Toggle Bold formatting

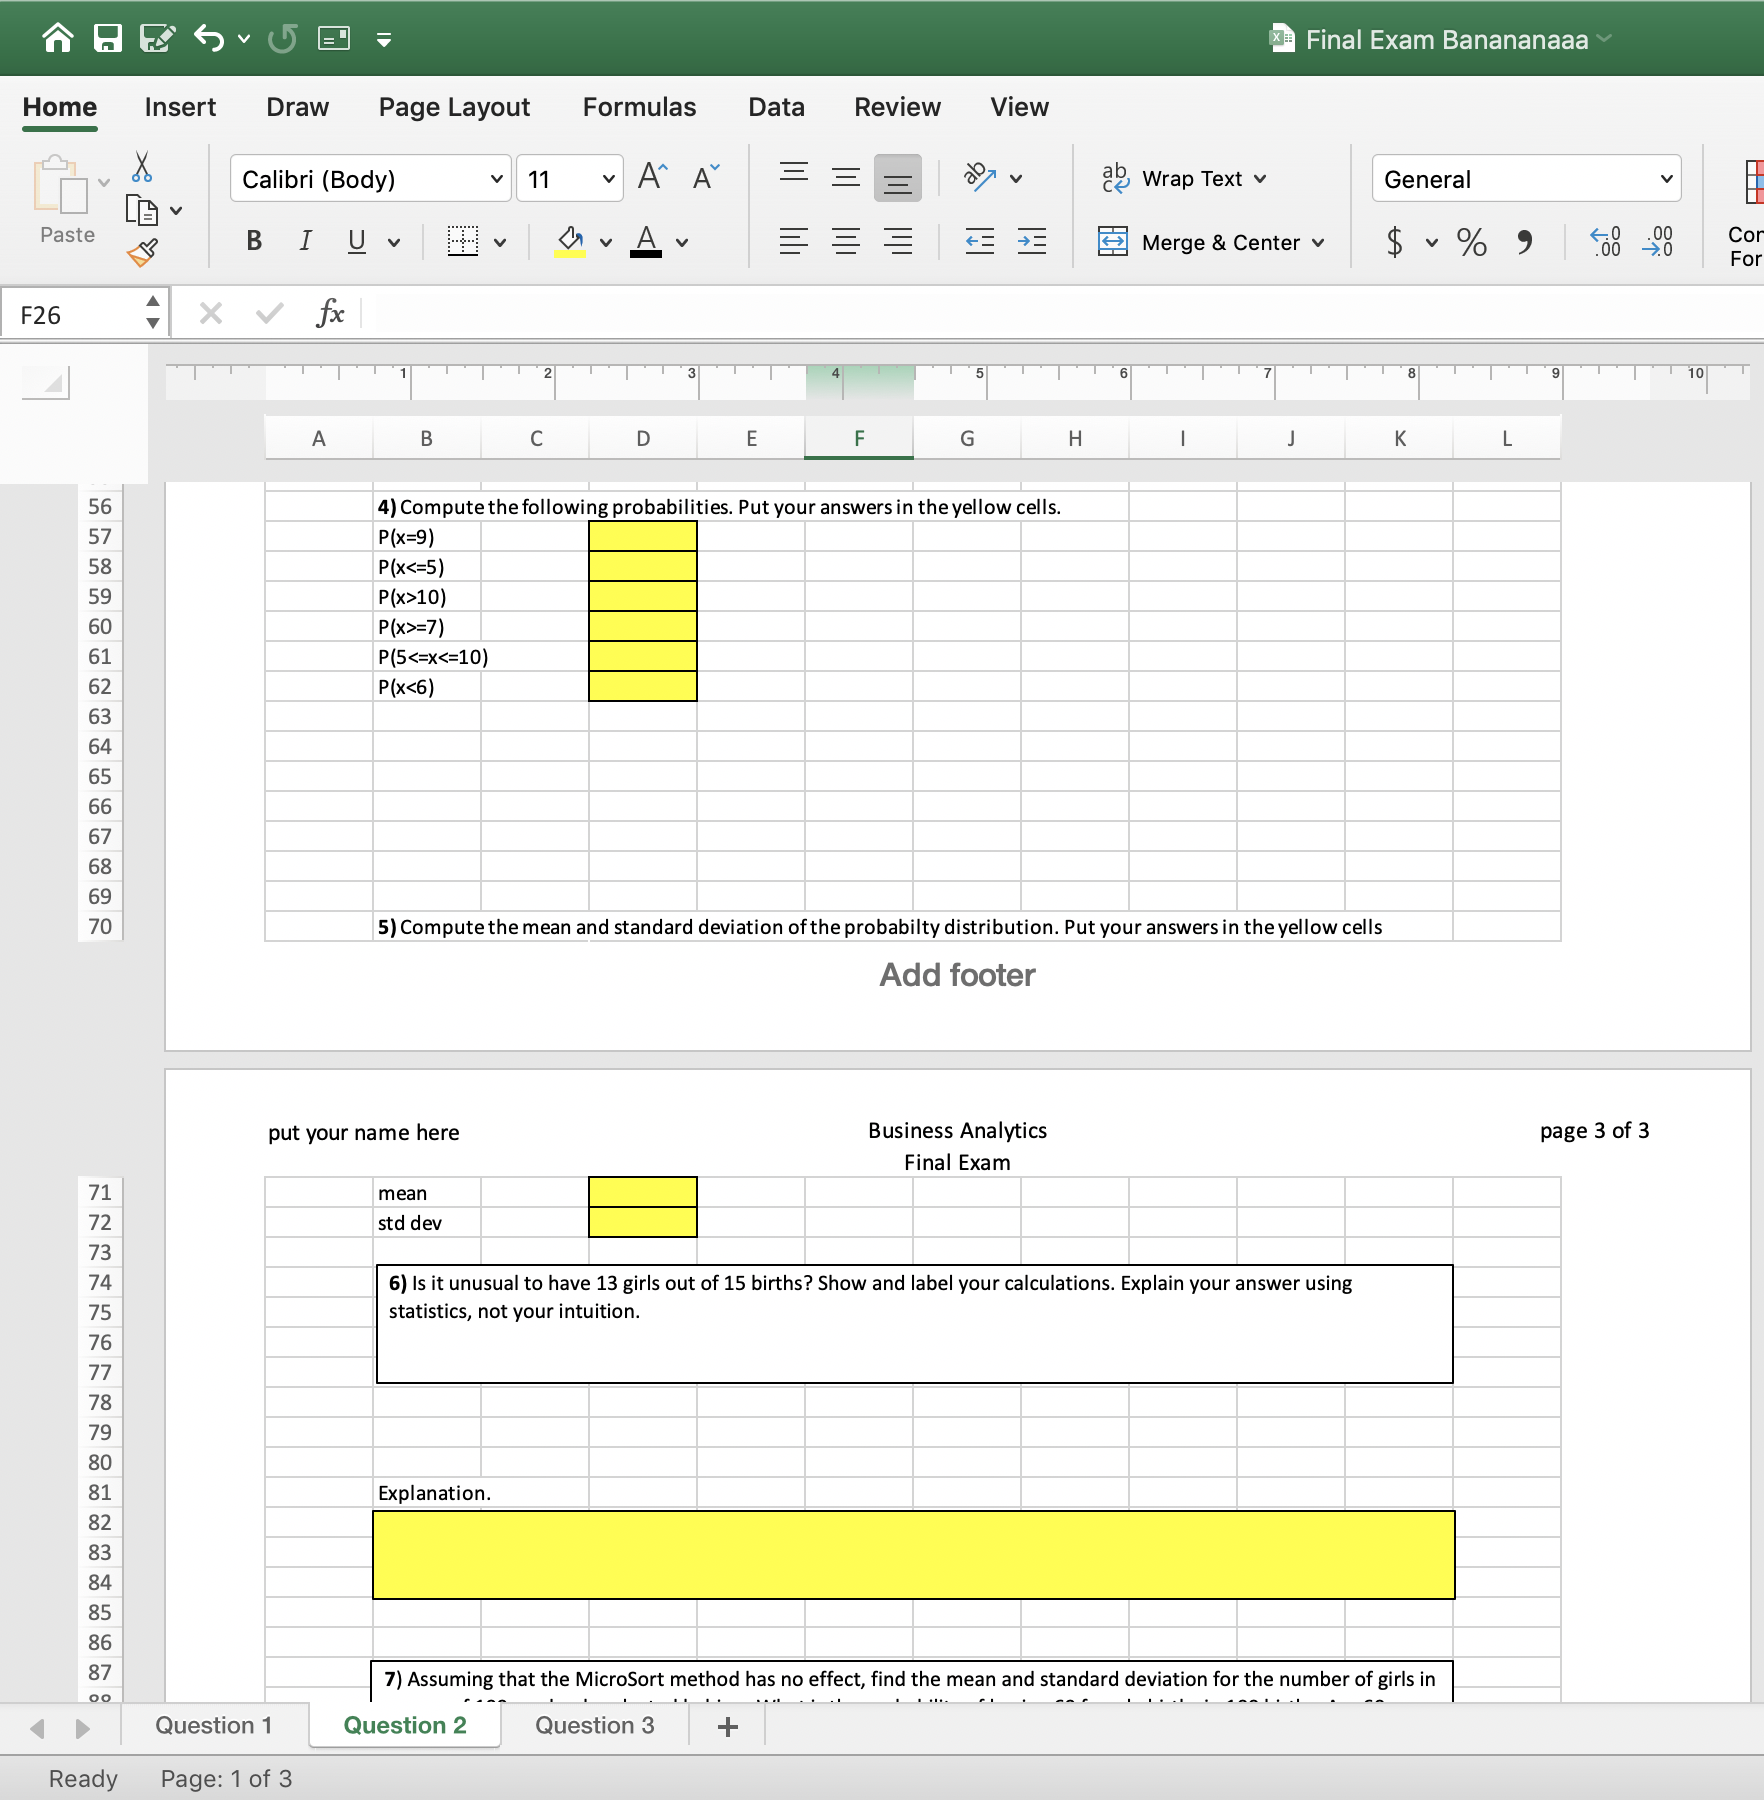point(254,241)
